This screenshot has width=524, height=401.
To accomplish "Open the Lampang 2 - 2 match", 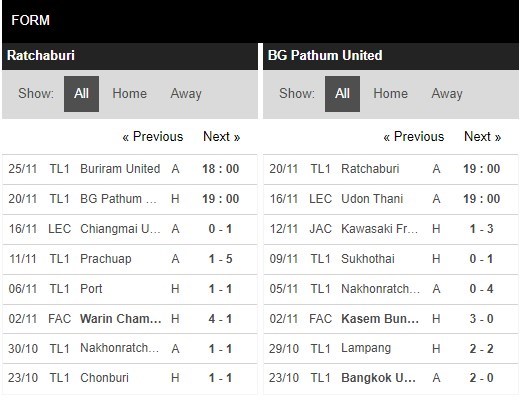I will point(391,349).
